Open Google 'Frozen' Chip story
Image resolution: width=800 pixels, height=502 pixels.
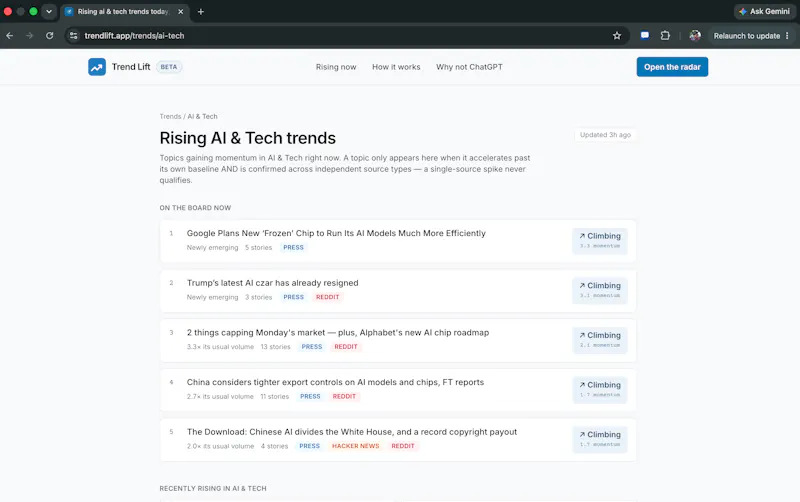pyautogui.click(x=336, y=233)
